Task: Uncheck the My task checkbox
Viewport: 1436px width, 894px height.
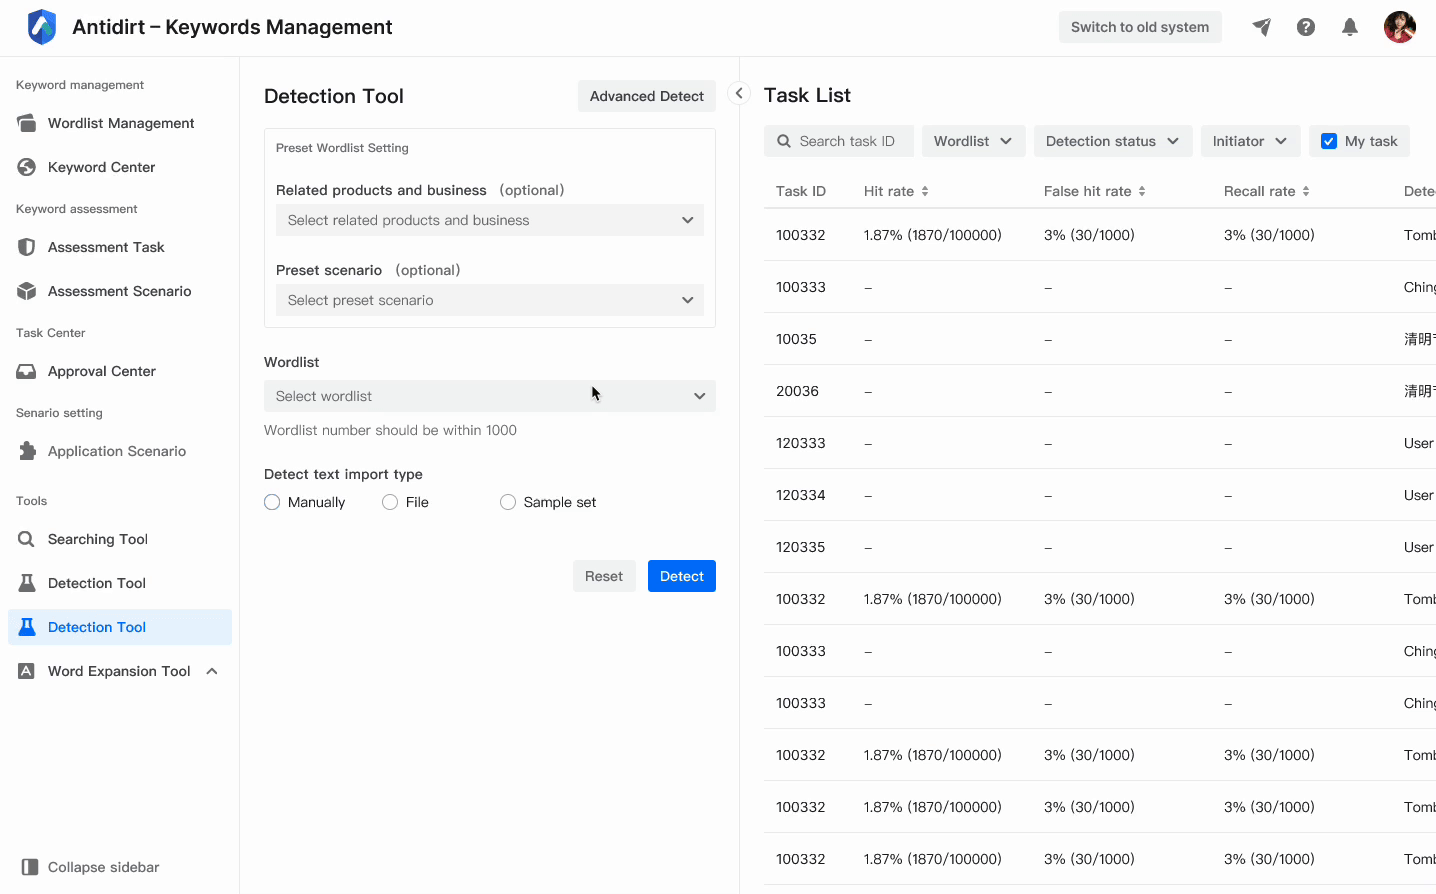Action: coord(1329,141)
